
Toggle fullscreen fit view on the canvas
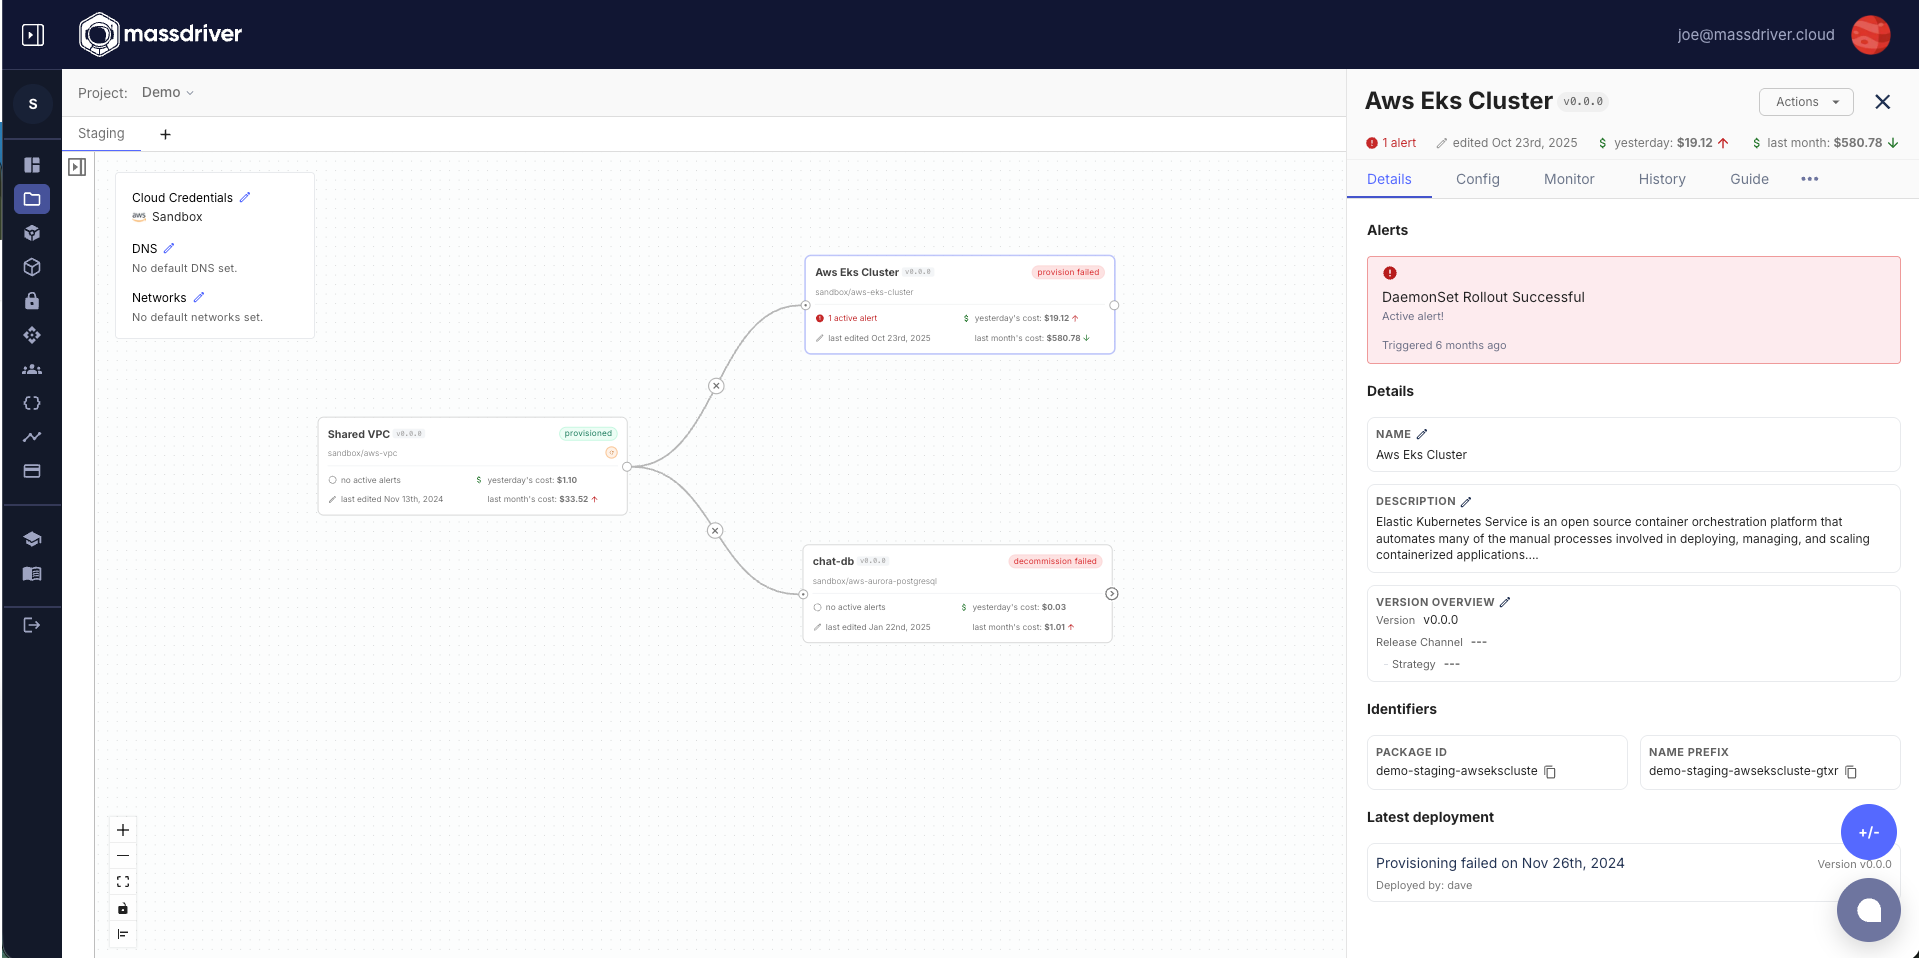[123, 881]
